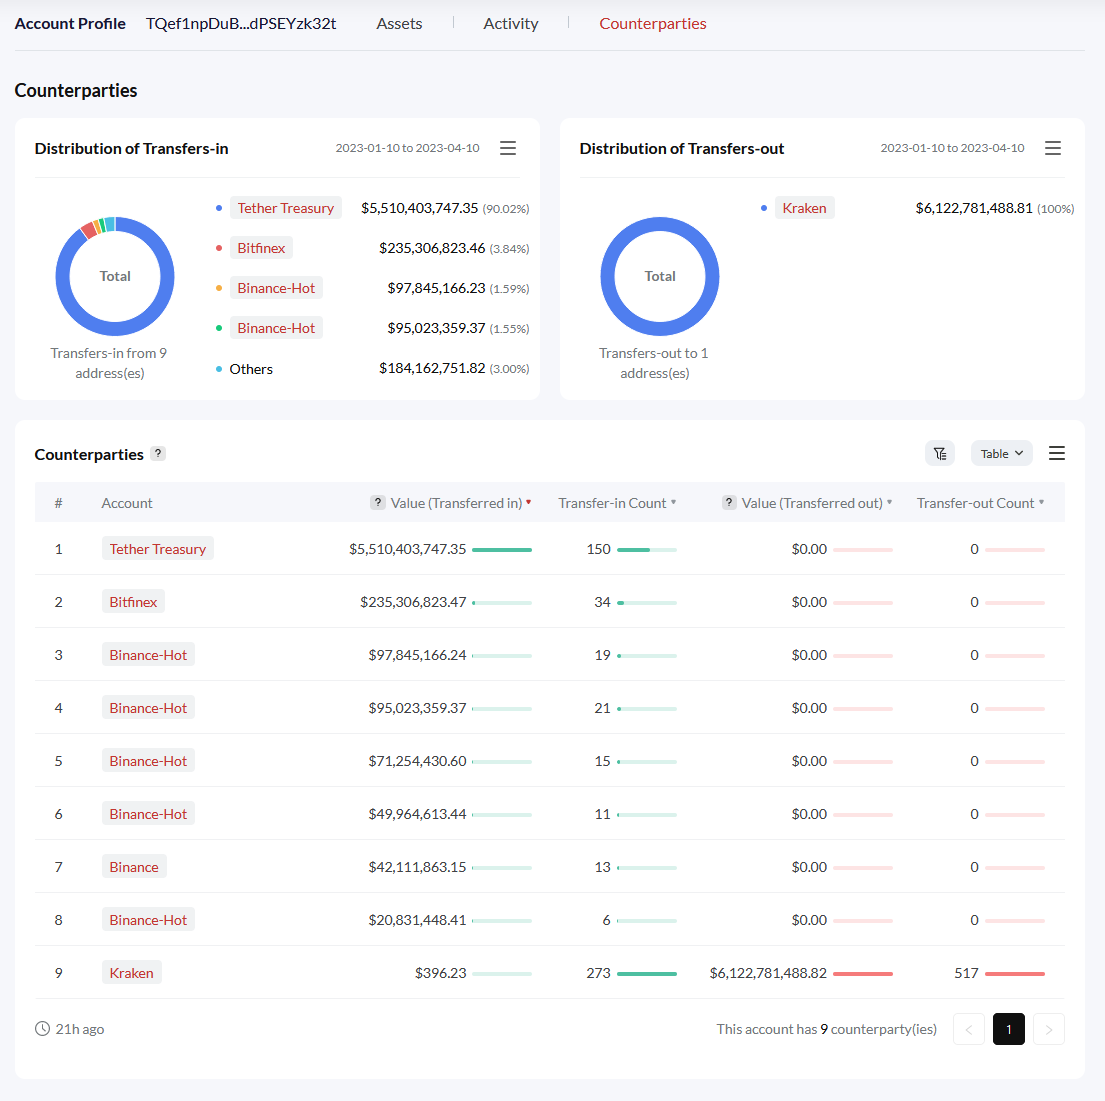
Task: Switch to the Assets tab
Action: point(399,23)
